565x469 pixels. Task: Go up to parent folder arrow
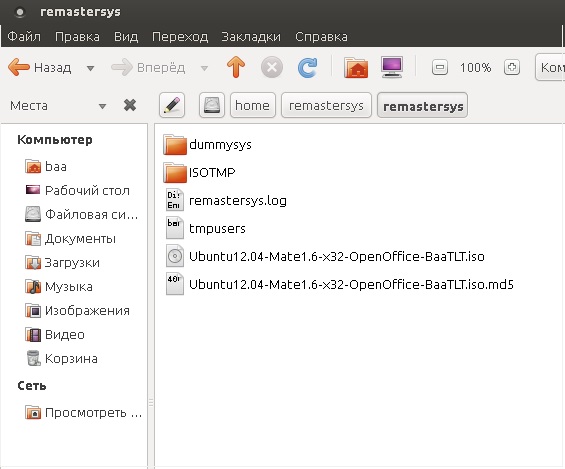236,67
